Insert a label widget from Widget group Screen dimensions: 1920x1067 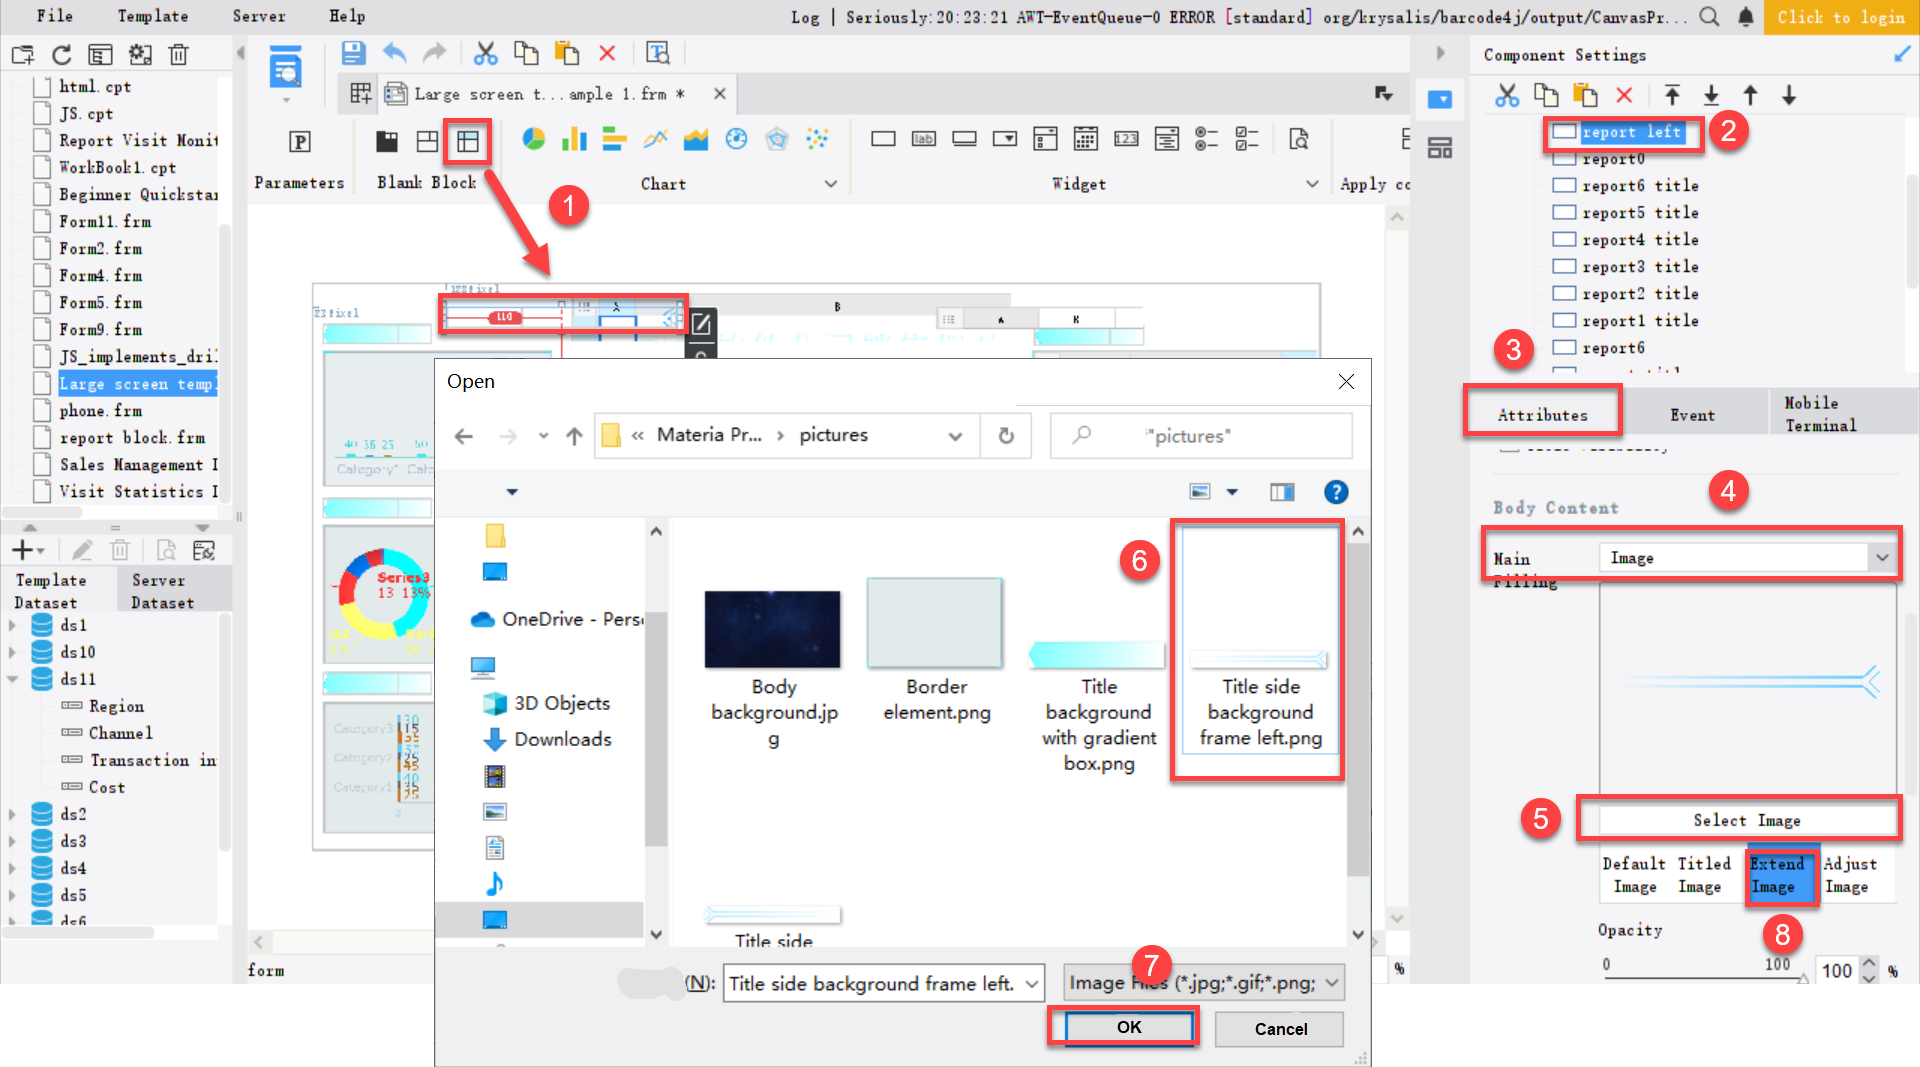(x=924, y=139)
